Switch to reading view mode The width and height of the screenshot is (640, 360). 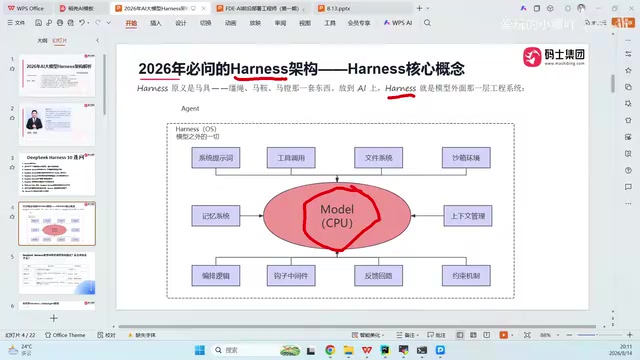point(487,335)
